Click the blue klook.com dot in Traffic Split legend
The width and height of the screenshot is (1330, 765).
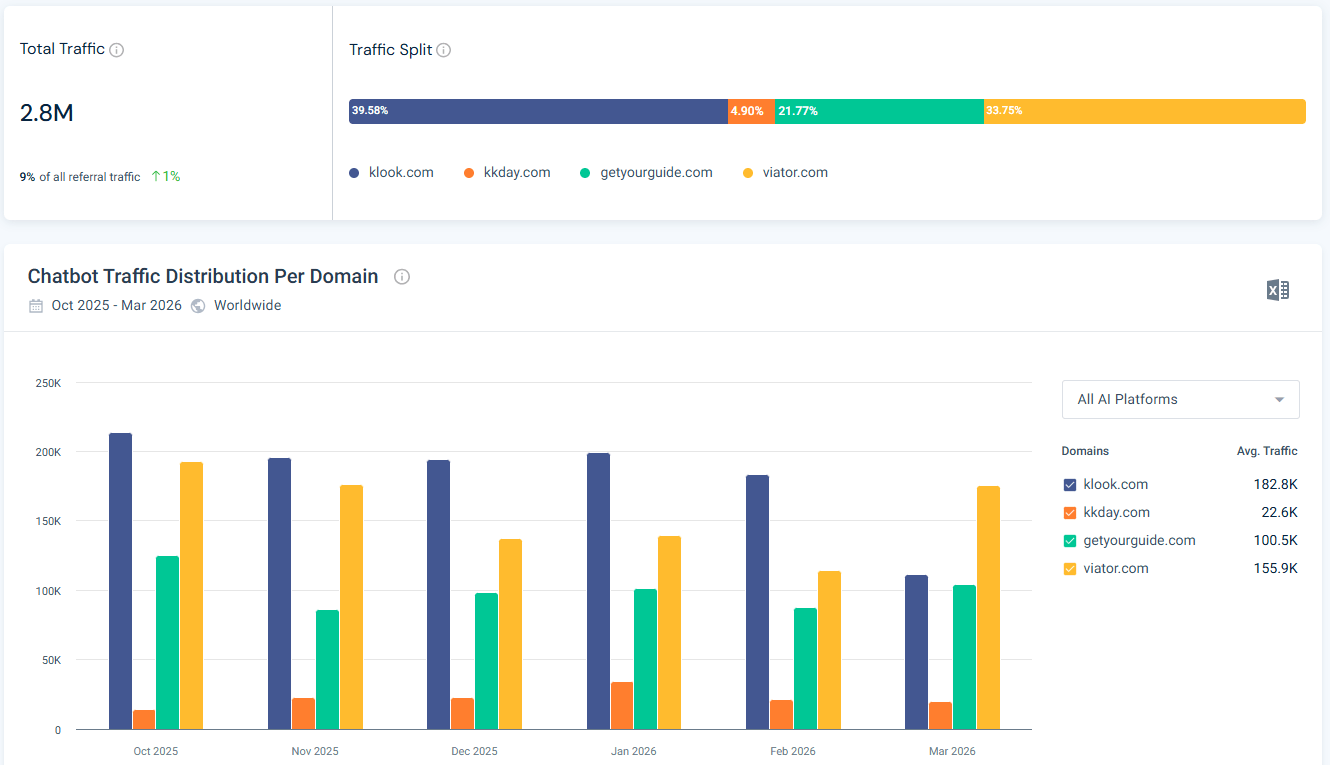pyautogui.click(x=354, y=173)
